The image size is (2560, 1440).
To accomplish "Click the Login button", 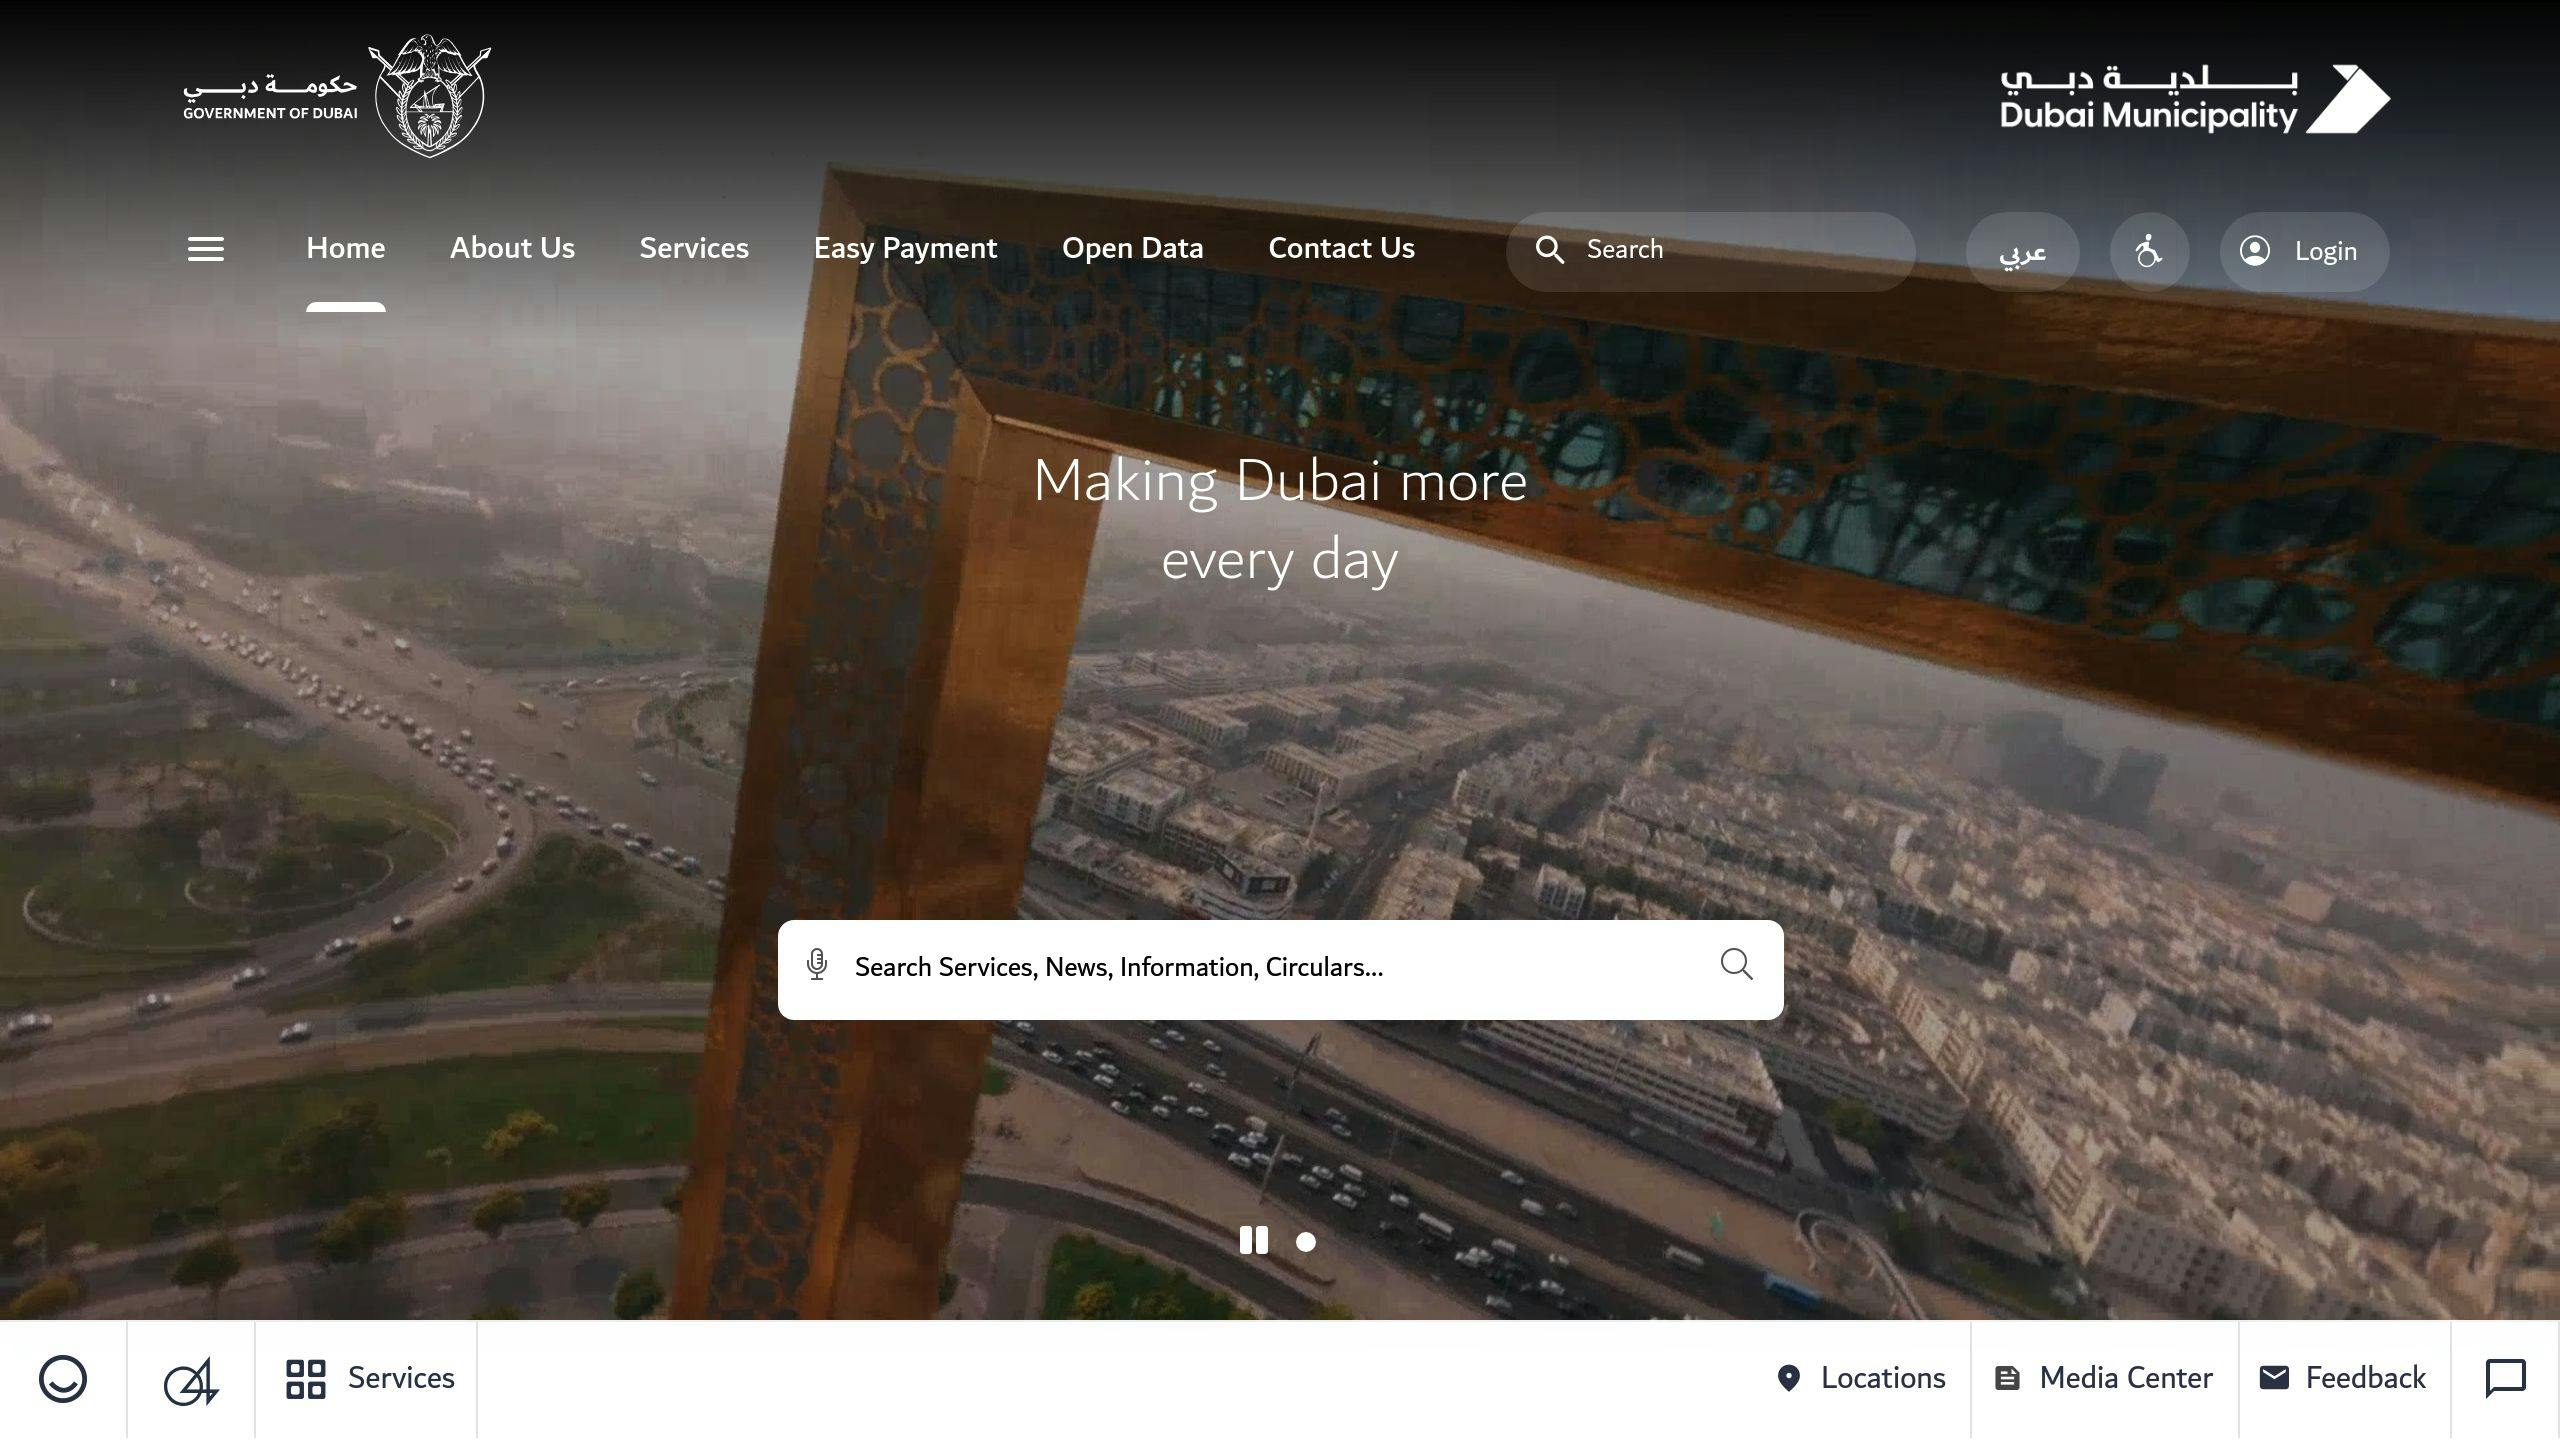I will pyautogui.click(x=2305, y=251).
